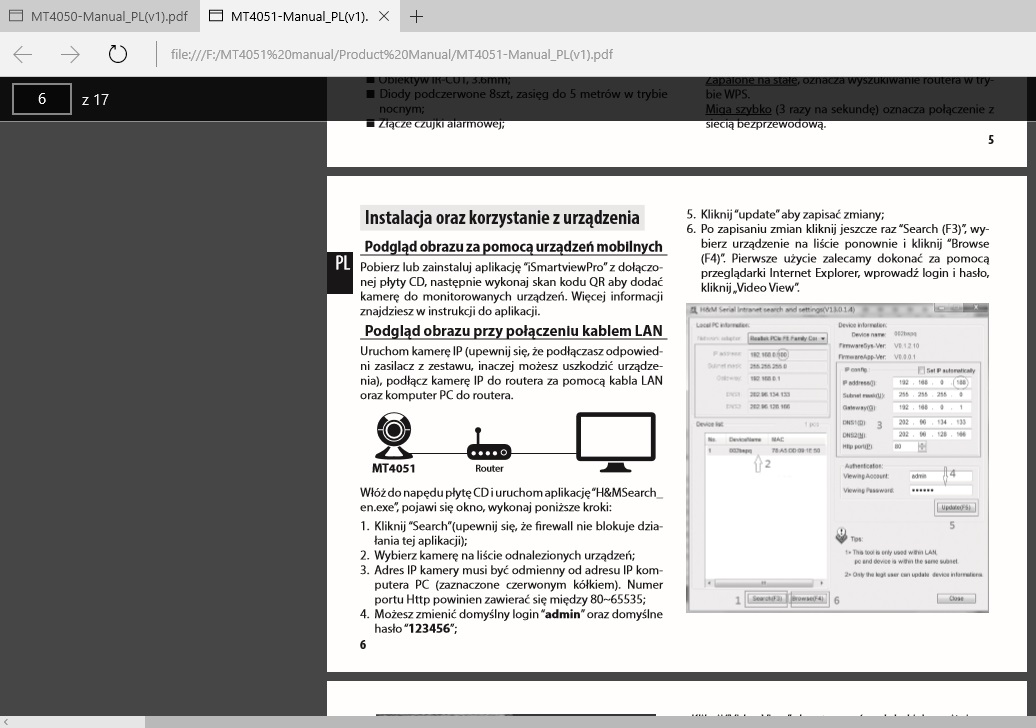Switch to the MT4050-Manual_PL tab
Screen dimensions: 1036x728
coord(105,16)
